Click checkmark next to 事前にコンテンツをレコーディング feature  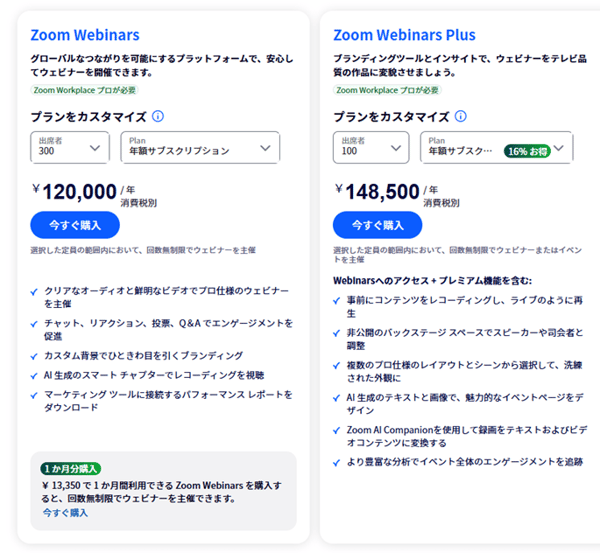[337, 299]
